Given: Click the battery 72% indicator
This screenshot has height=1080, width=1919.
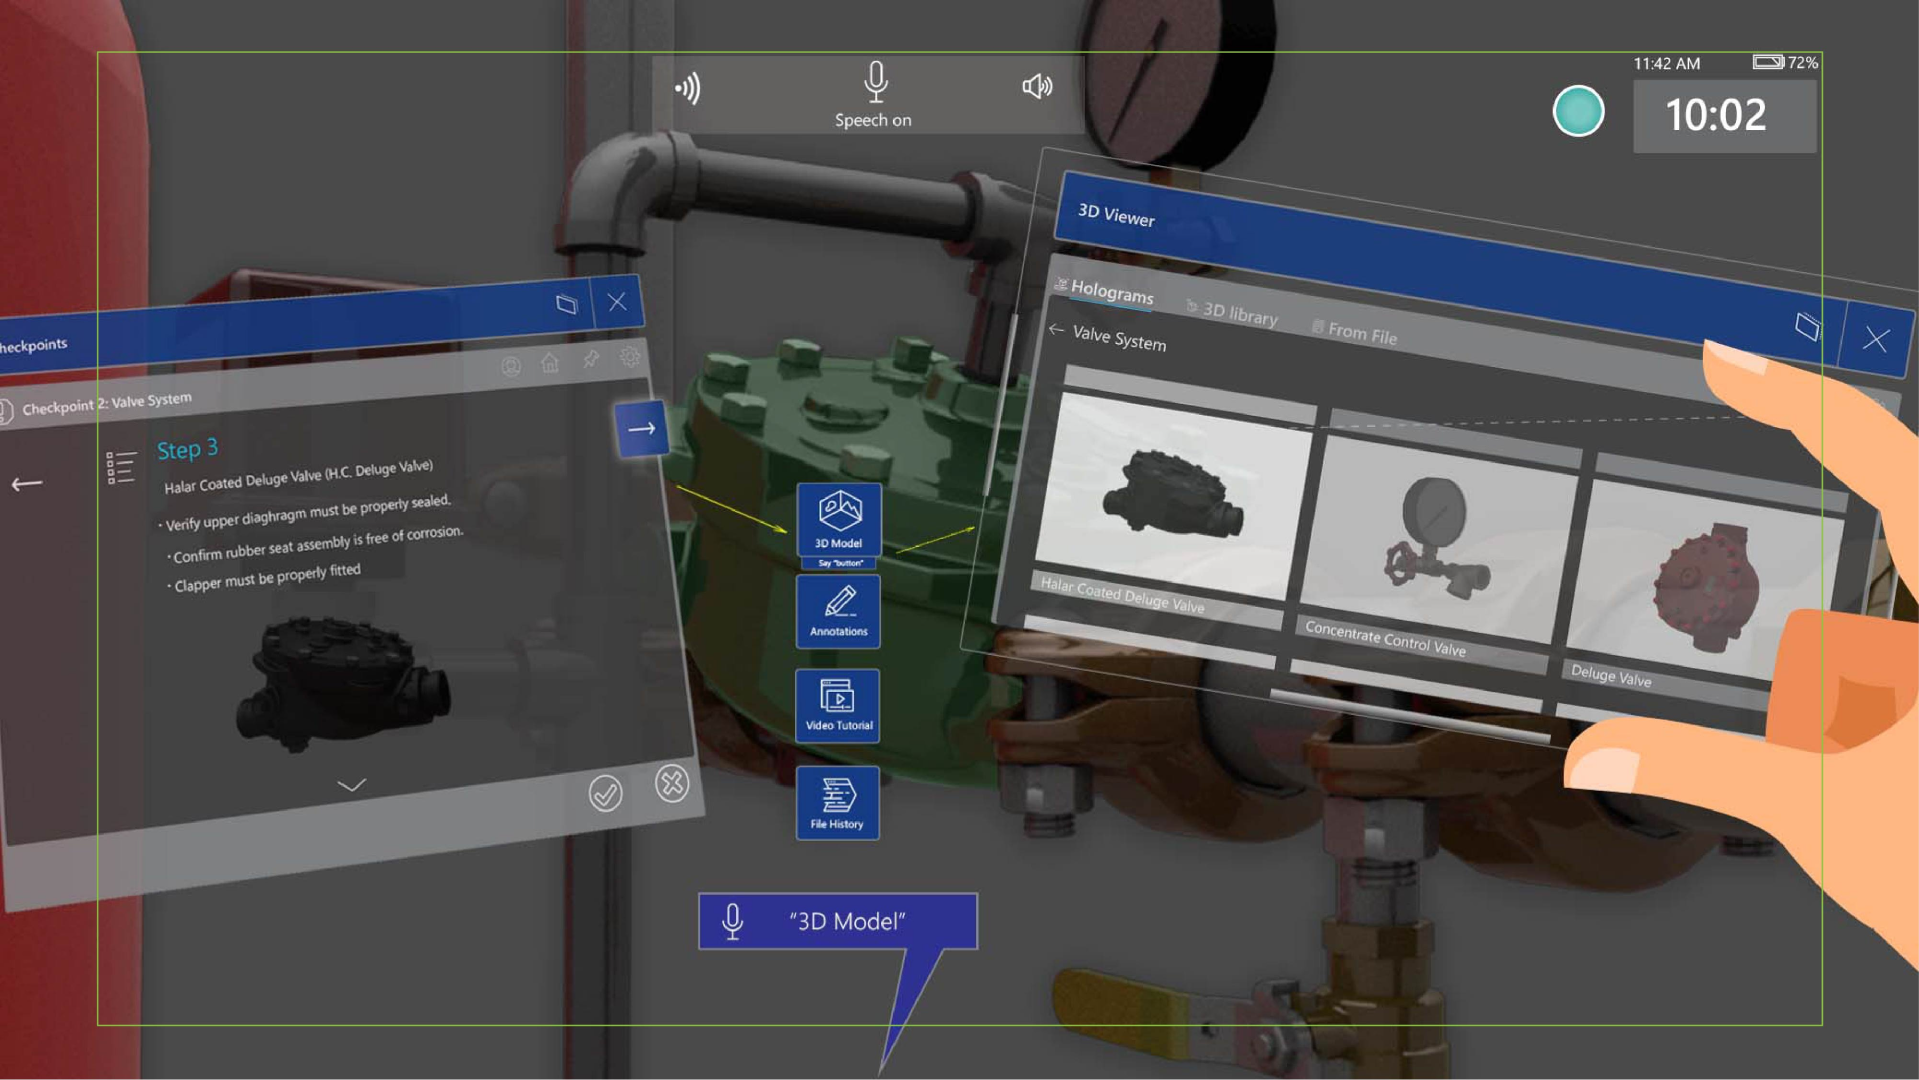Looking at the screenshot, I should coord(1785,62).
